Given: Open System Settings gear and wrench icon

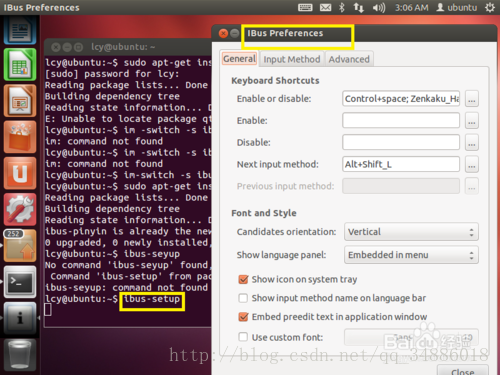Looking at the screenshot, I should pos(20,209).
